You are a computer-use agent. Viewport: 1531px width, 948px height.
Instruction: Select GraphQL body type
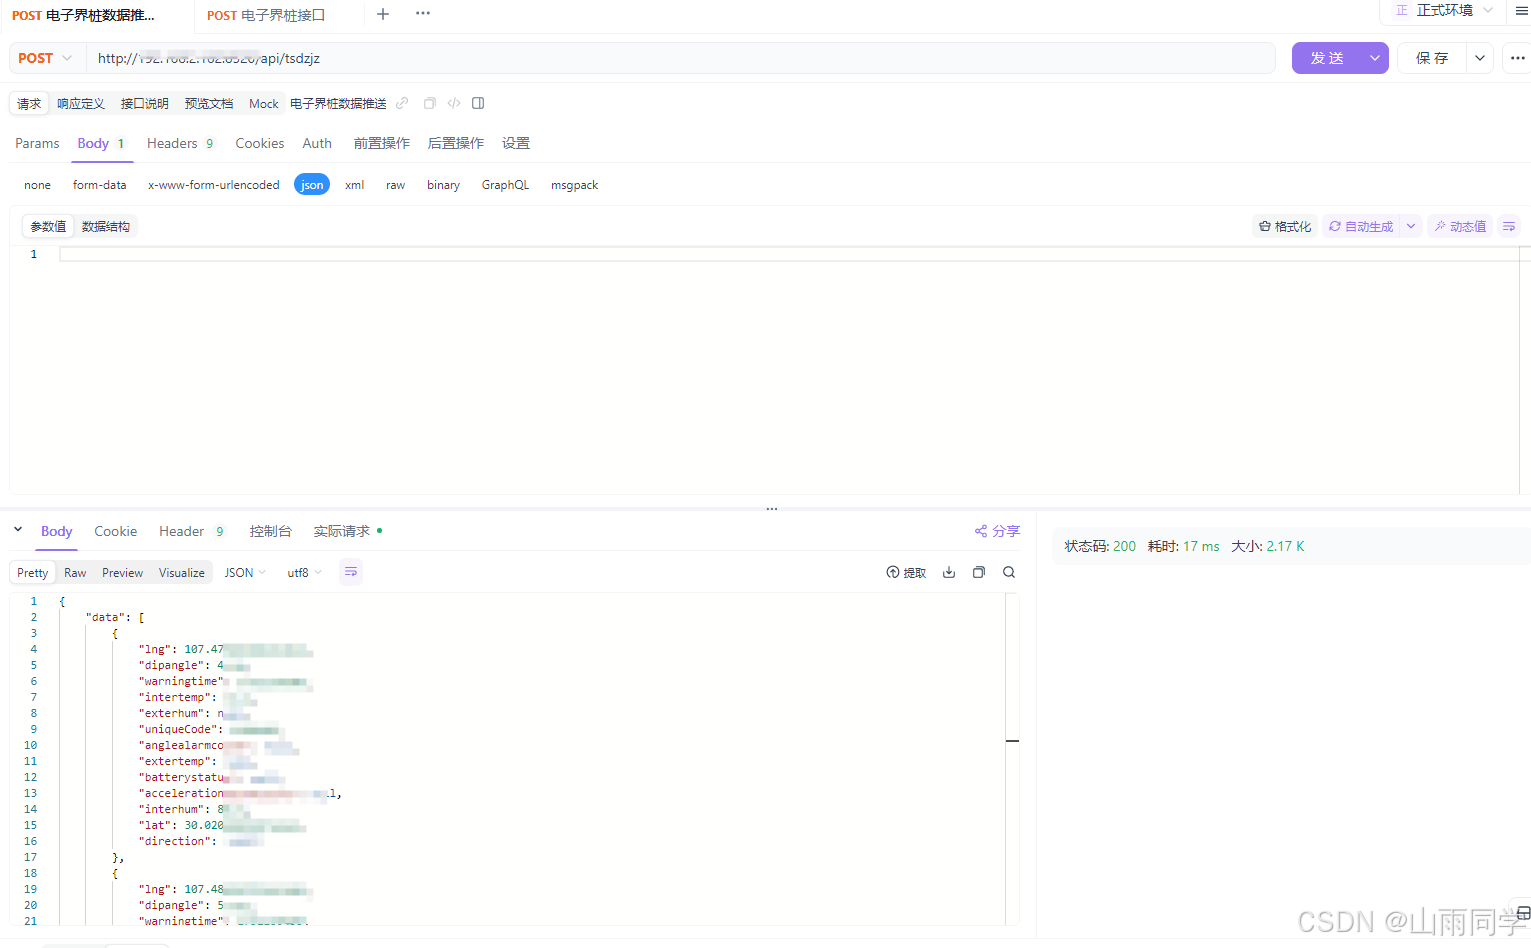click(505, 185)
